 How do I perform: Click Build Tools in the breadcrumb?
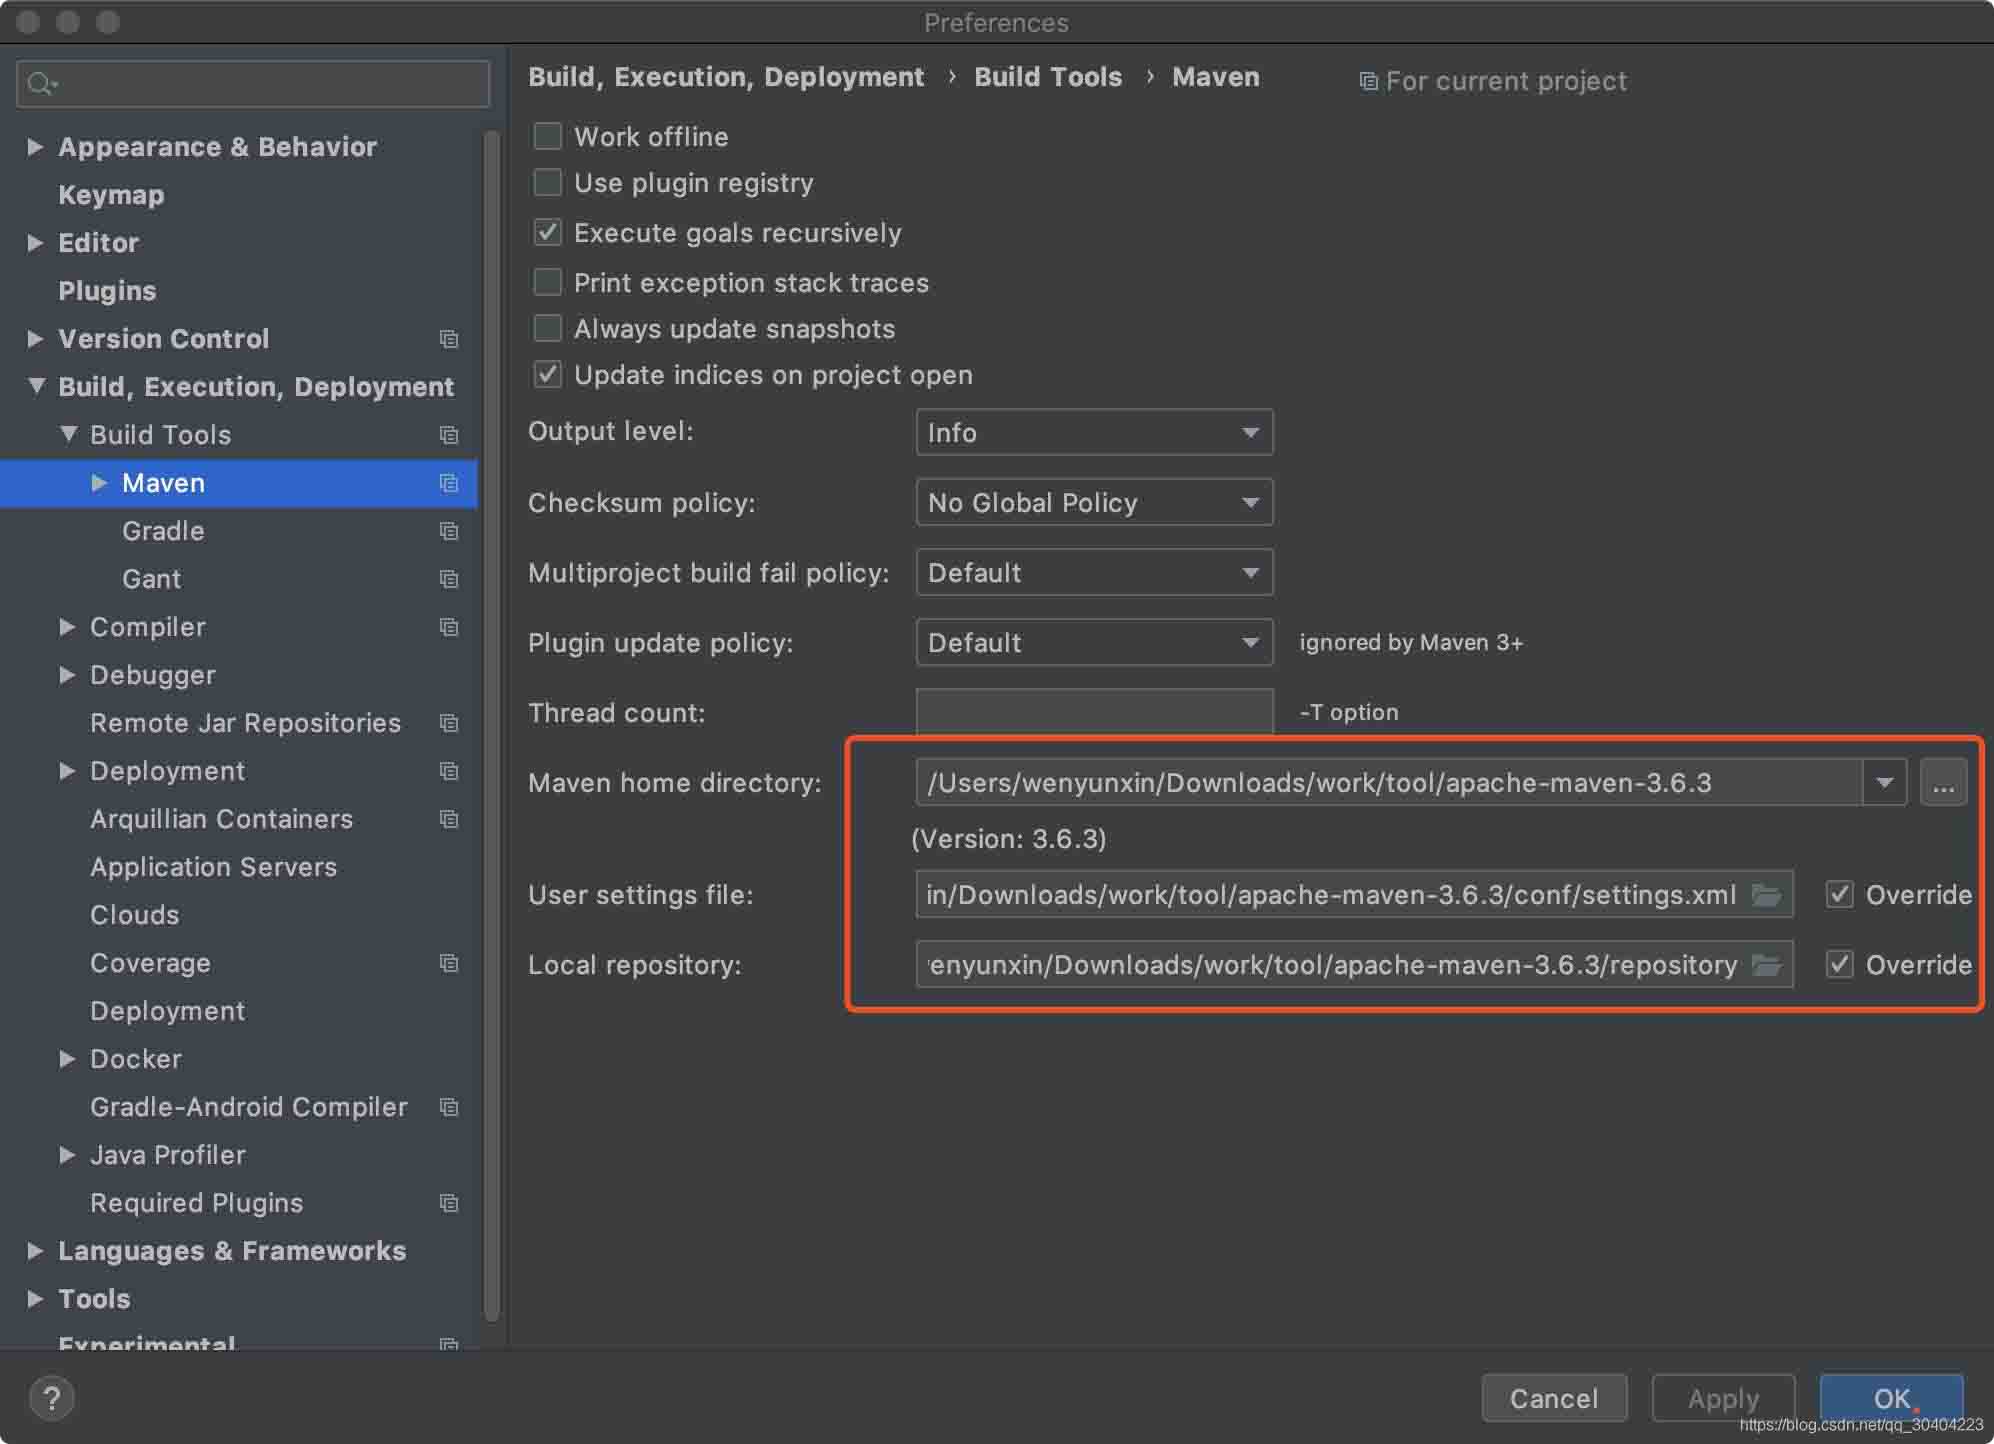click(1048, 77)
